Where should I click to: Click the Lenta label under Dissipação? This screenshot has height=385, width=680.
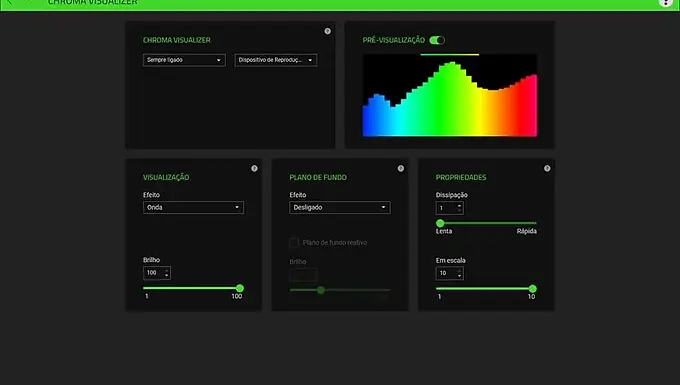444,231
